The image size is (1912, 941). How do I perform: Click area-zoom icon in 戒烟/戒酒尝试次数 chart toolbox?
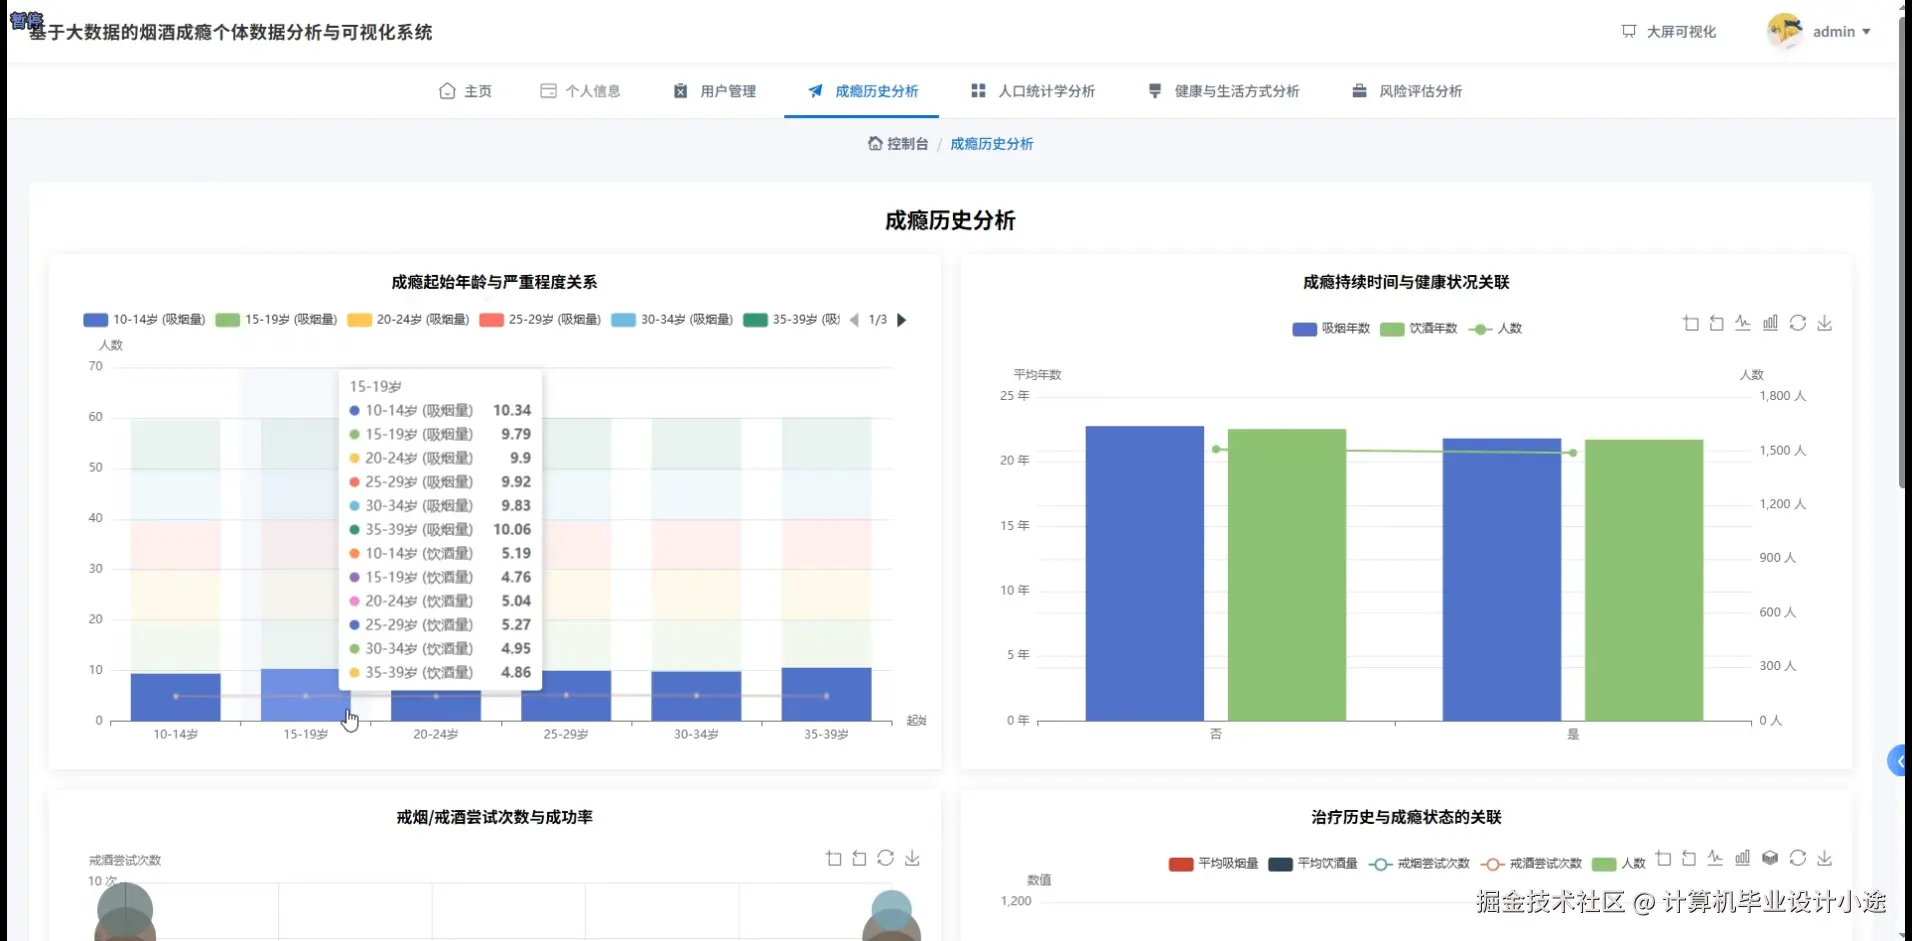click(834, 858)
